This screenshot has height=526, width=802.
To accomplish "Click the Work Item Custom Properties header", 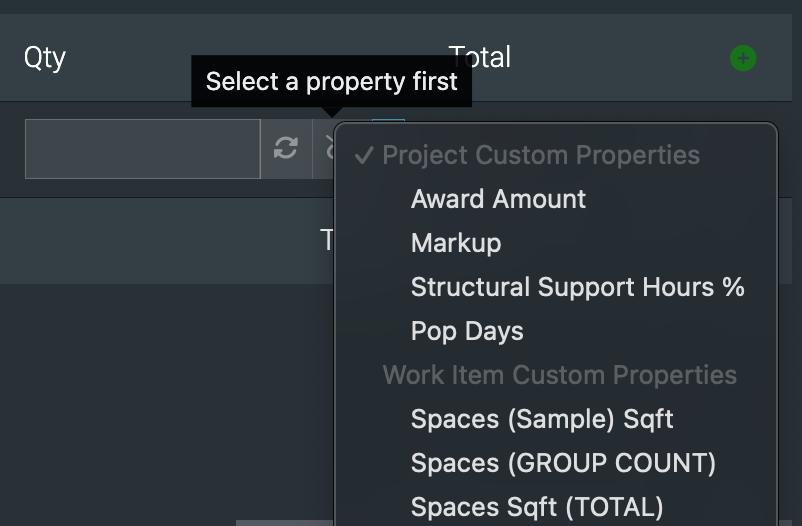I will [x=560, y=375].
